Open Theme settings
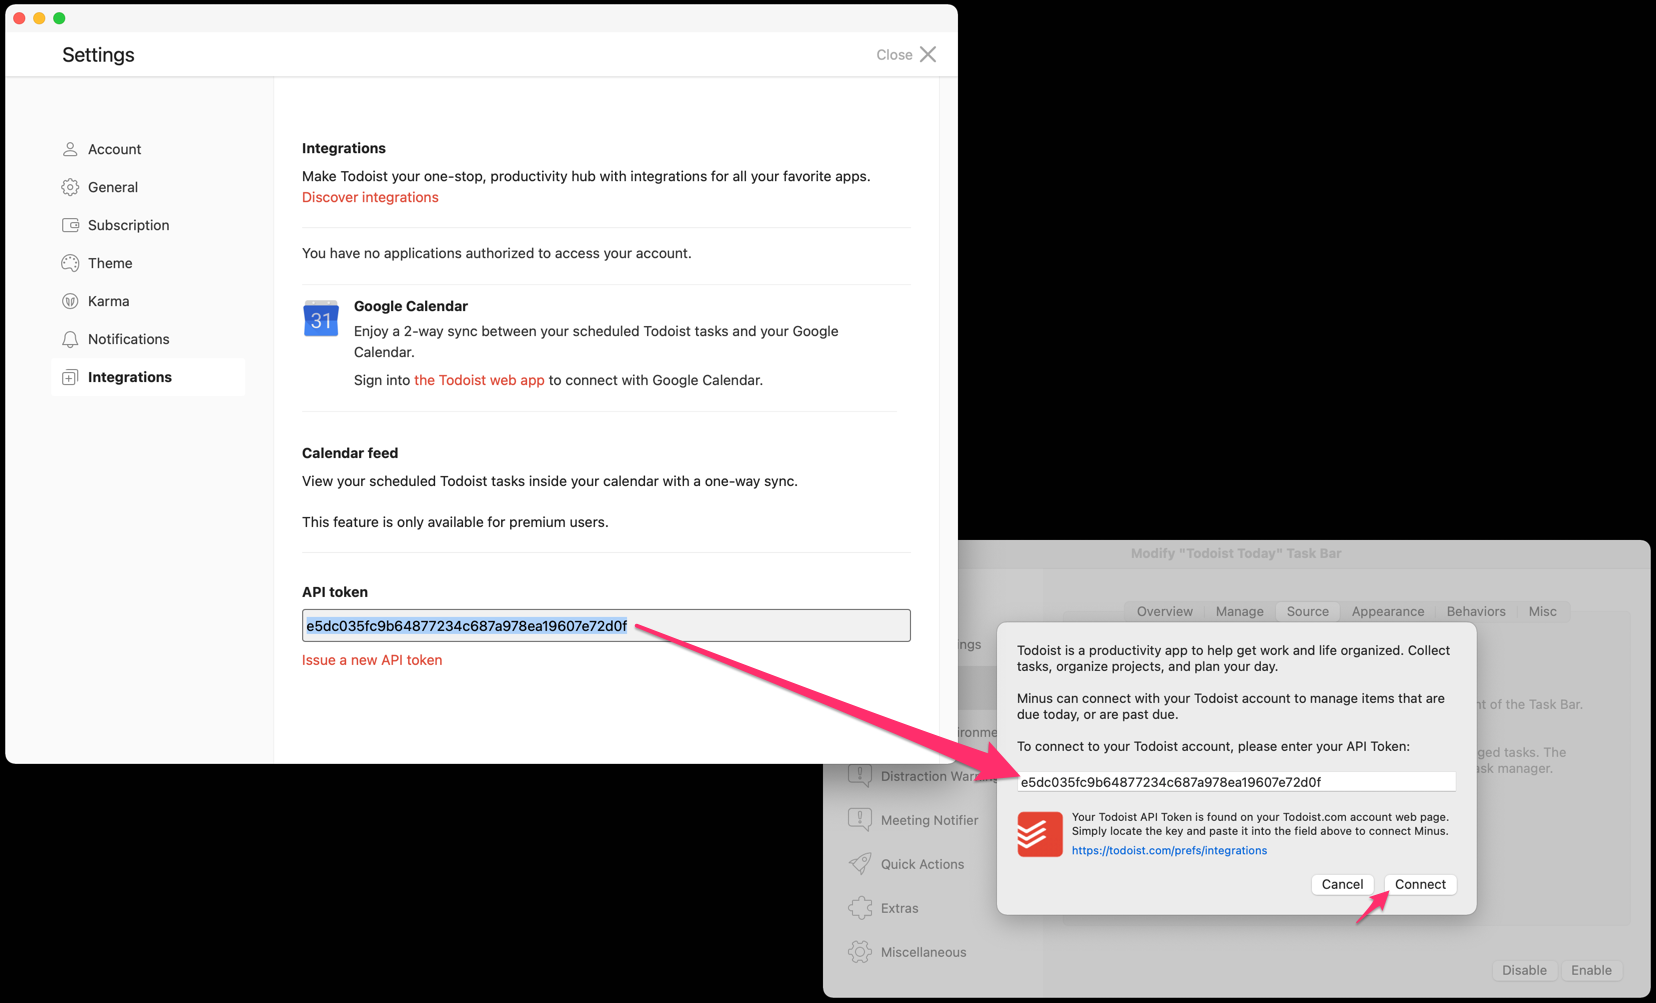 [147, 263]
